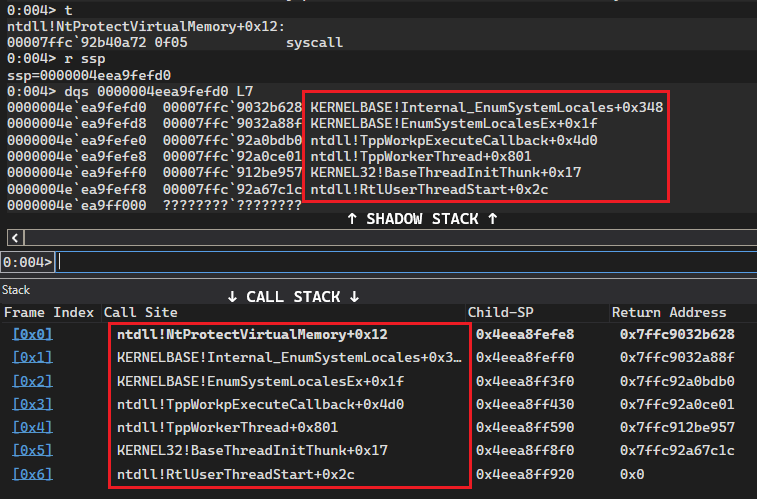This screenshot has width=757, height=499.
Task: Click return address 0x7ffc92a0bdb0
Action: [677, 381]
